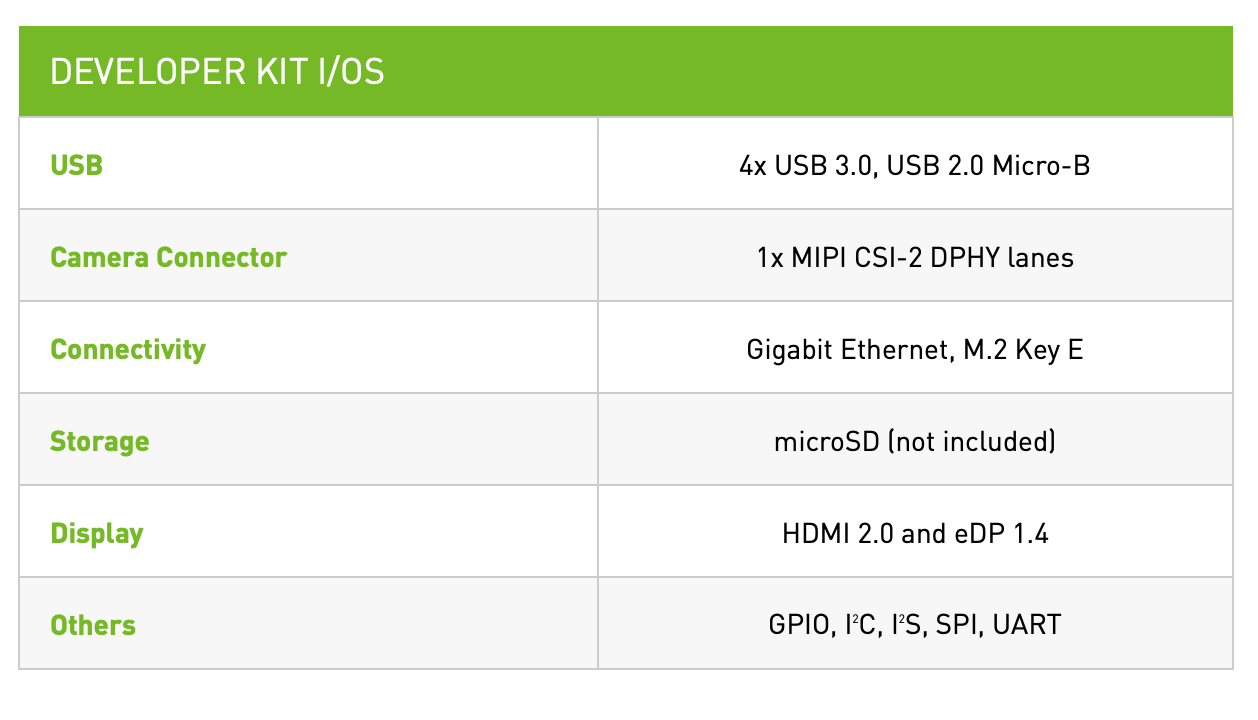Viewport: 1258px width, 720px height.
Task: Click the Others row label
Action: (93, 625)
